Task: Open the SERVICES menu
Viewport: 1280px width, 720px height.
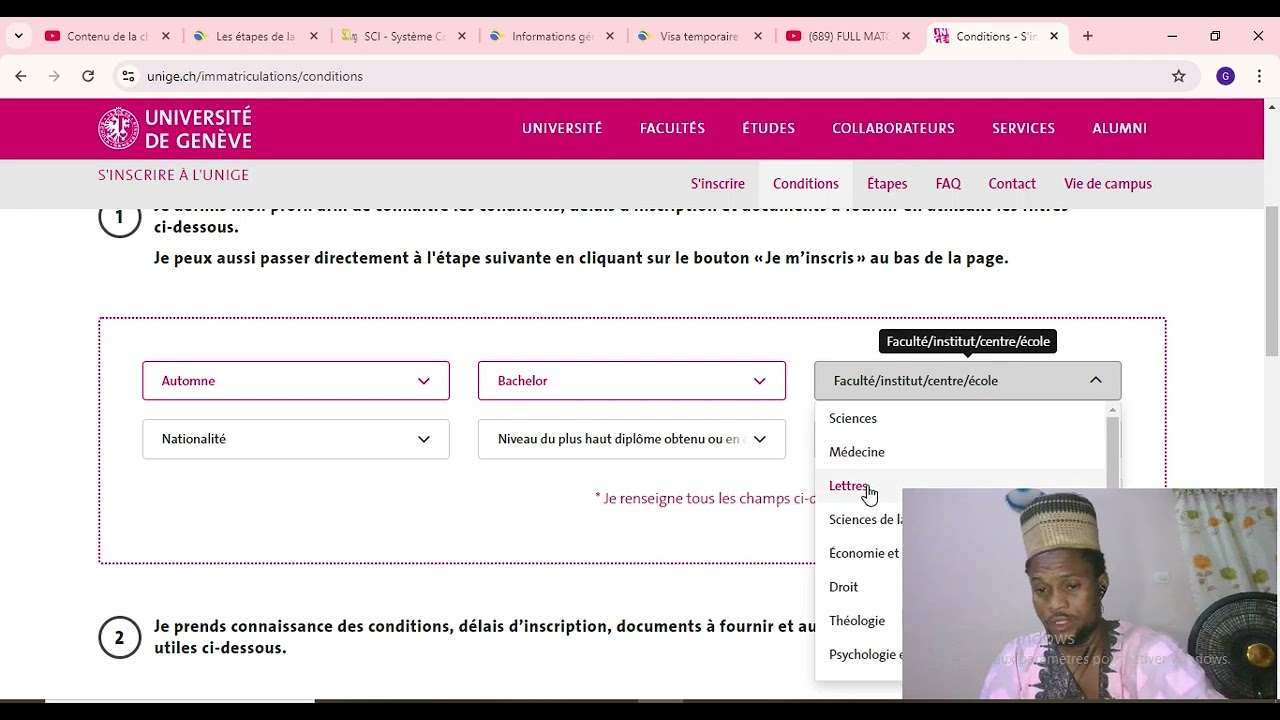Action: 1023,128
